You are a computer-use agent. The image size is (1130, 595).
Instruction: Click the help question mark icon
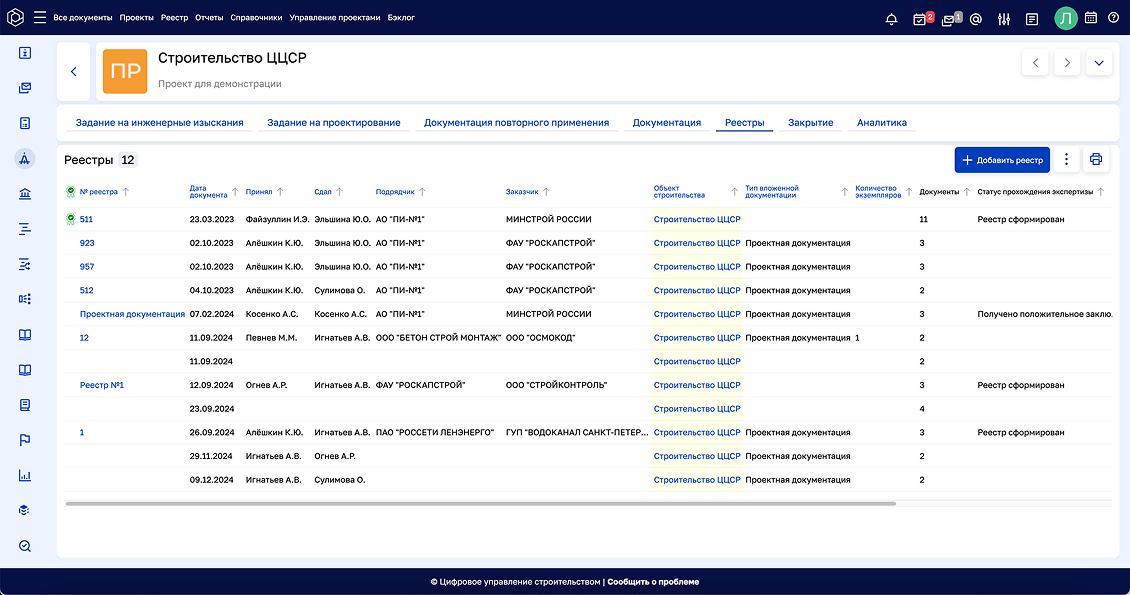point(1113,18)
